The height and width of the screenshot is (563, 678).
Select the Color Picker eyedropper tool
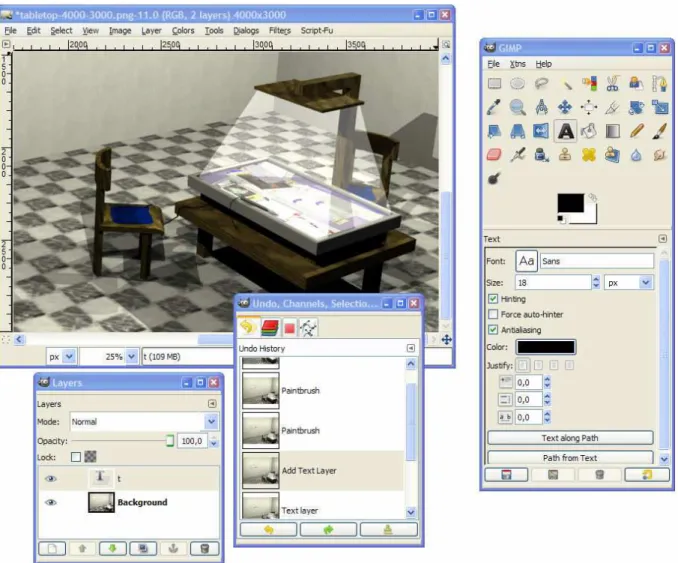(x=494, y=107)
